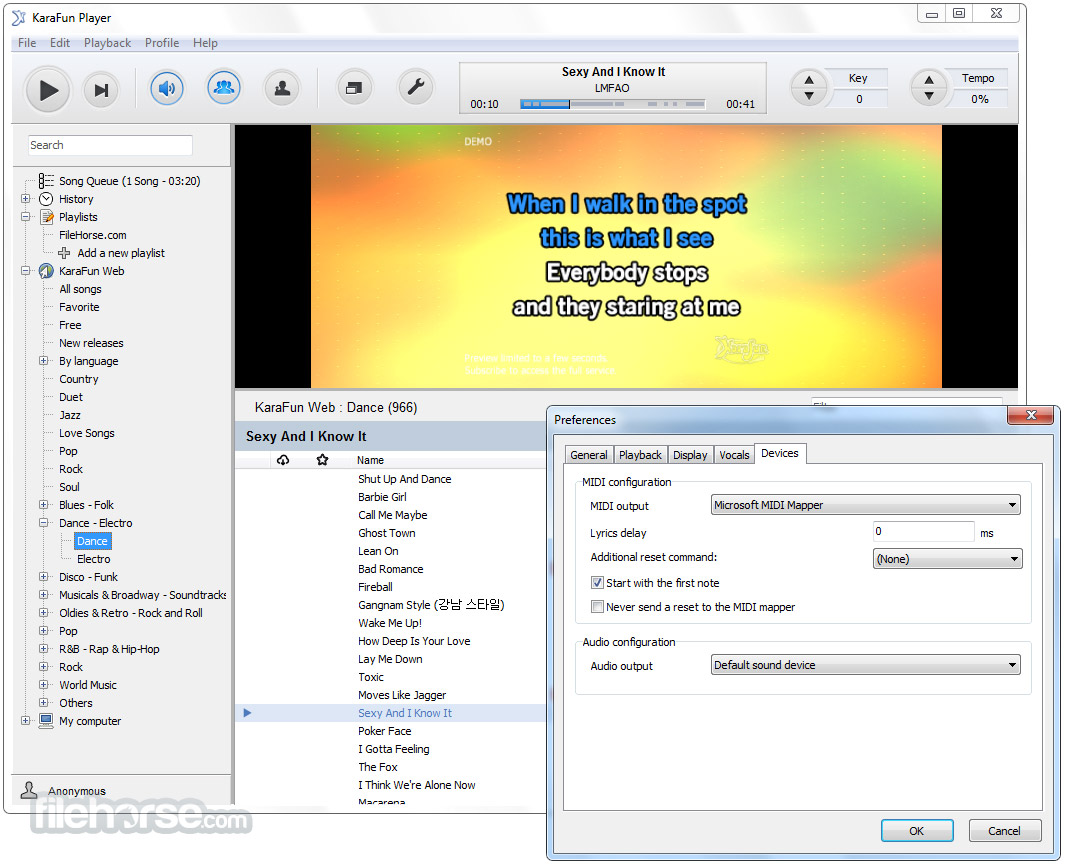Open preferences wrench icon
Viewport: 1065px width, 864px height.
[x=415, y=88]
